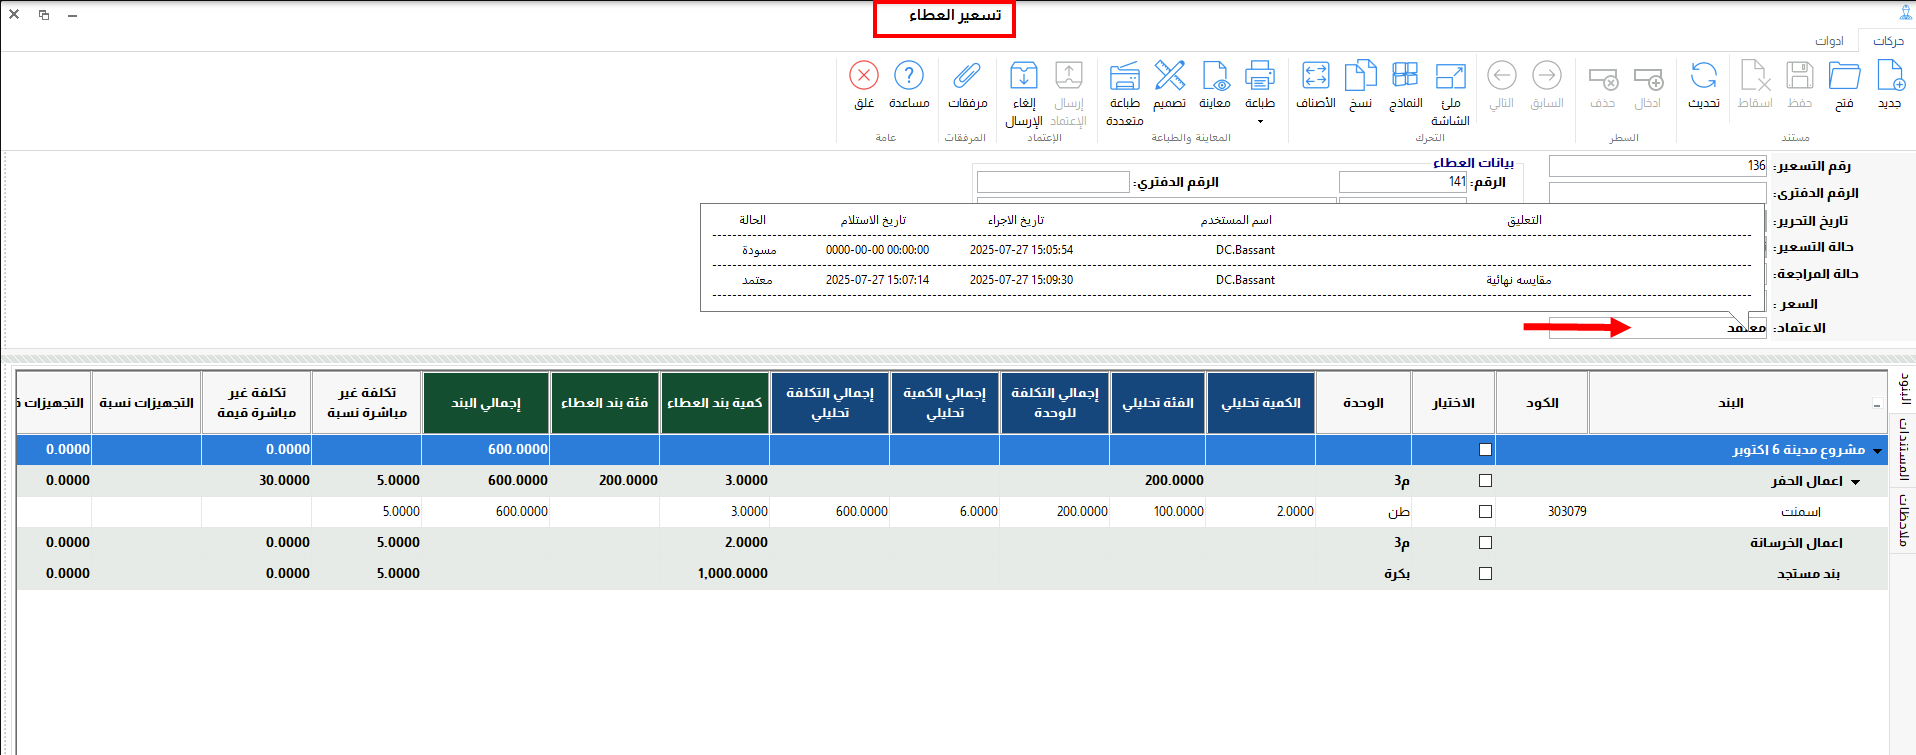The height and width of the screenshot is (755, 1916).
Task: Go to السابق (Previous) record arrow
Action: point(1547,75)
